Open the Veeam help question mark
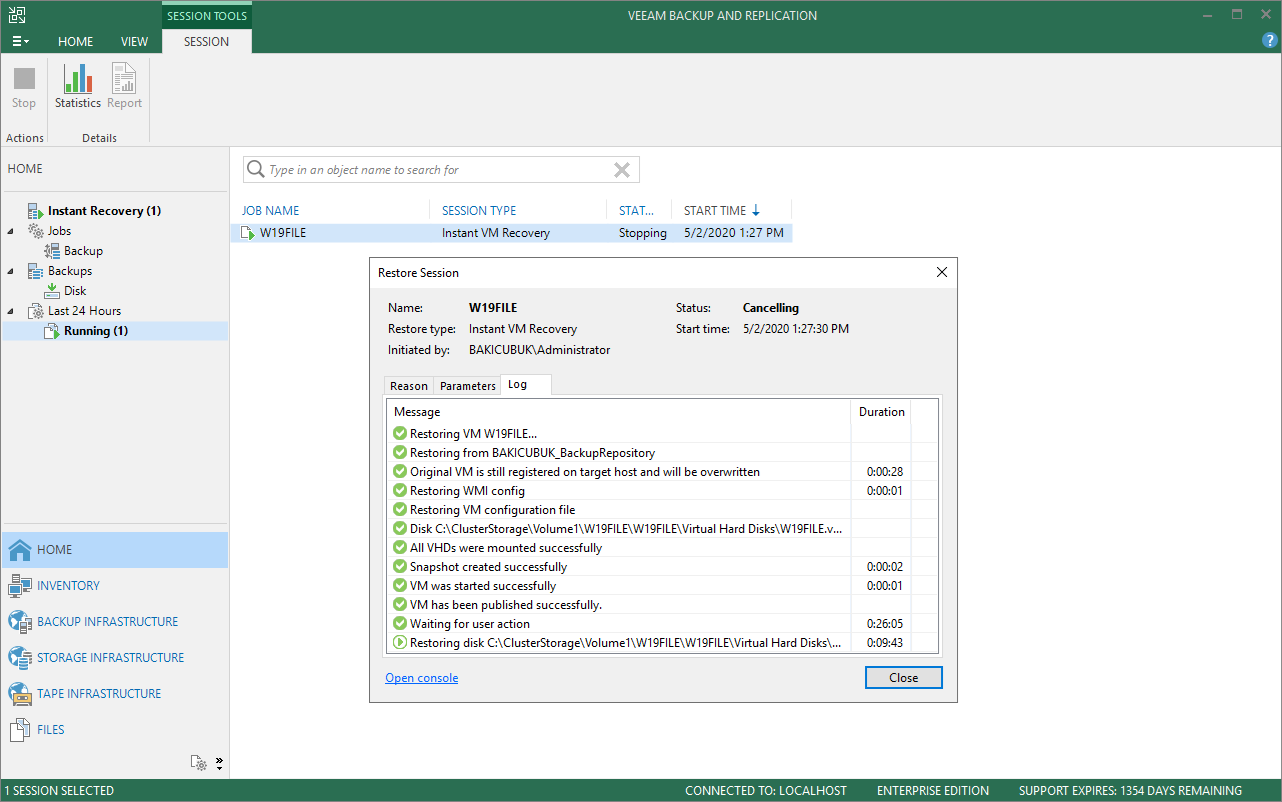This screenshot has width=1282, height=802. pos(1270,41)
